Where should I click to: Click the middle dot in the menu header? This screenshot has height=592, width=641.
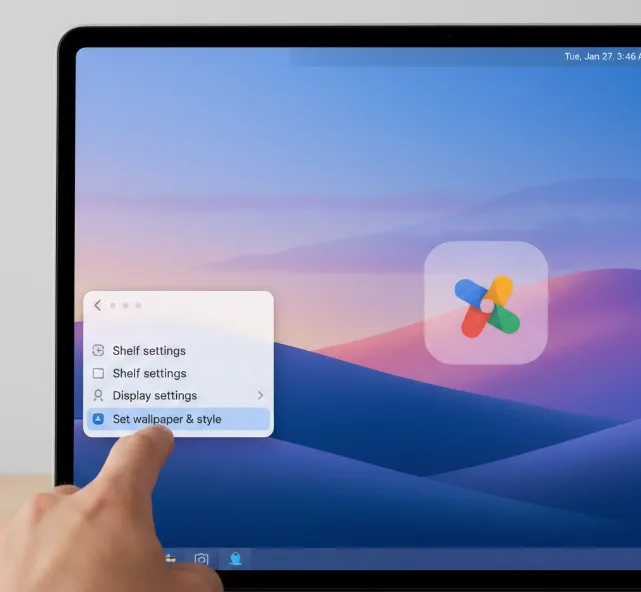[125, 305]
